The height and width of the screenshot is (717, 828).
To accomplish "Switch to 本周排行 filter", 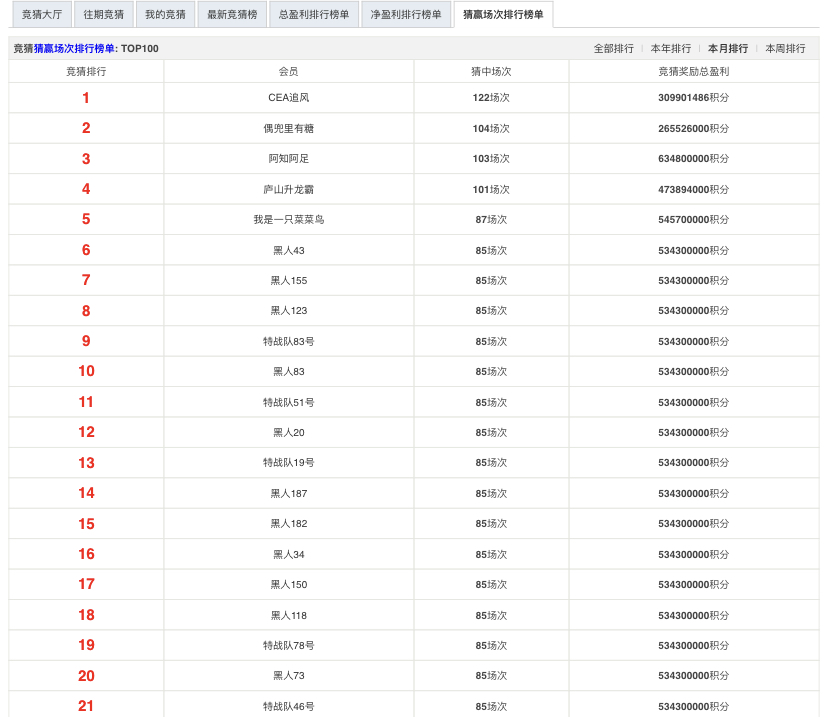I will [785, 48].
